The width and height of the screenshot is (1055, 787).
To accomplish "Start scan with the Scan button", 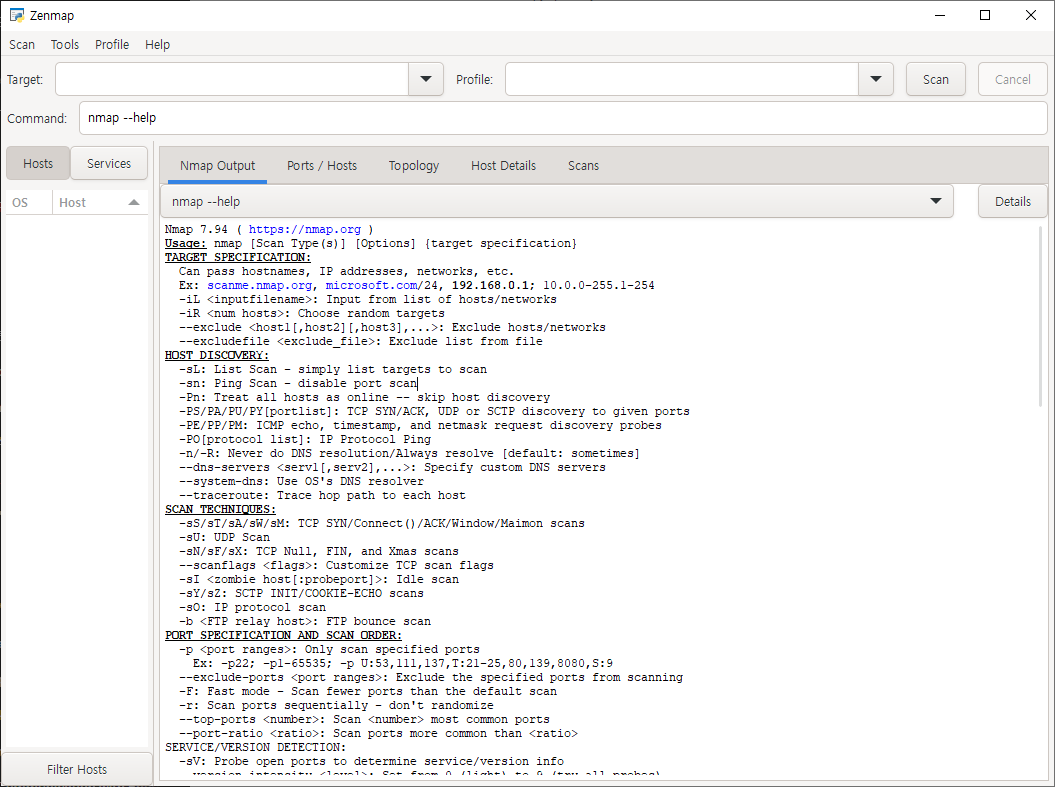I will [936, 79].
